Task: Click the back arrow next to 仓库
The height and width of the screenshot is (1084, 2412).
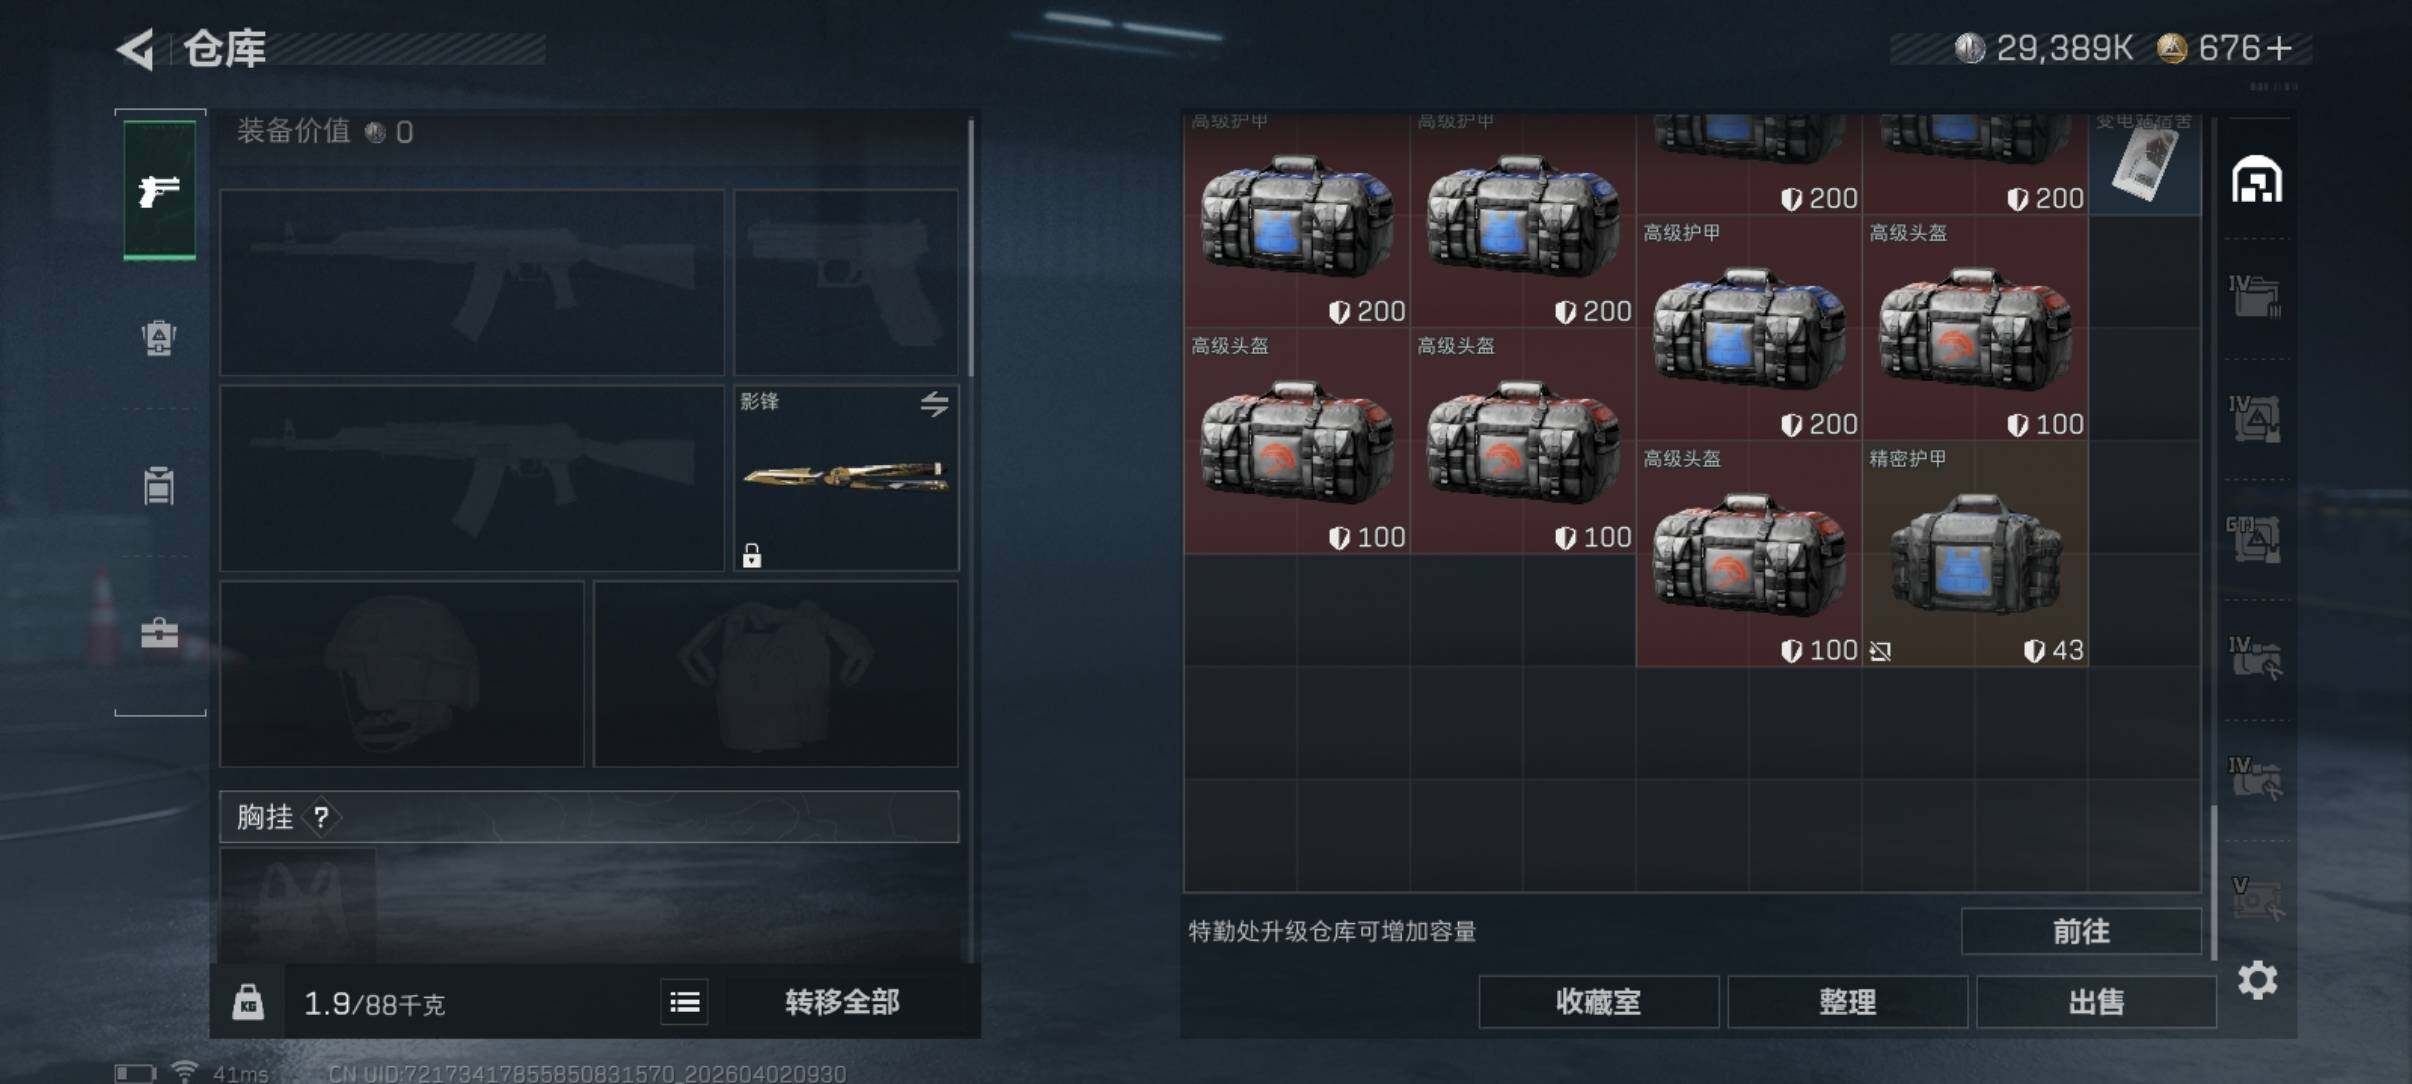Action: (137, 49)
